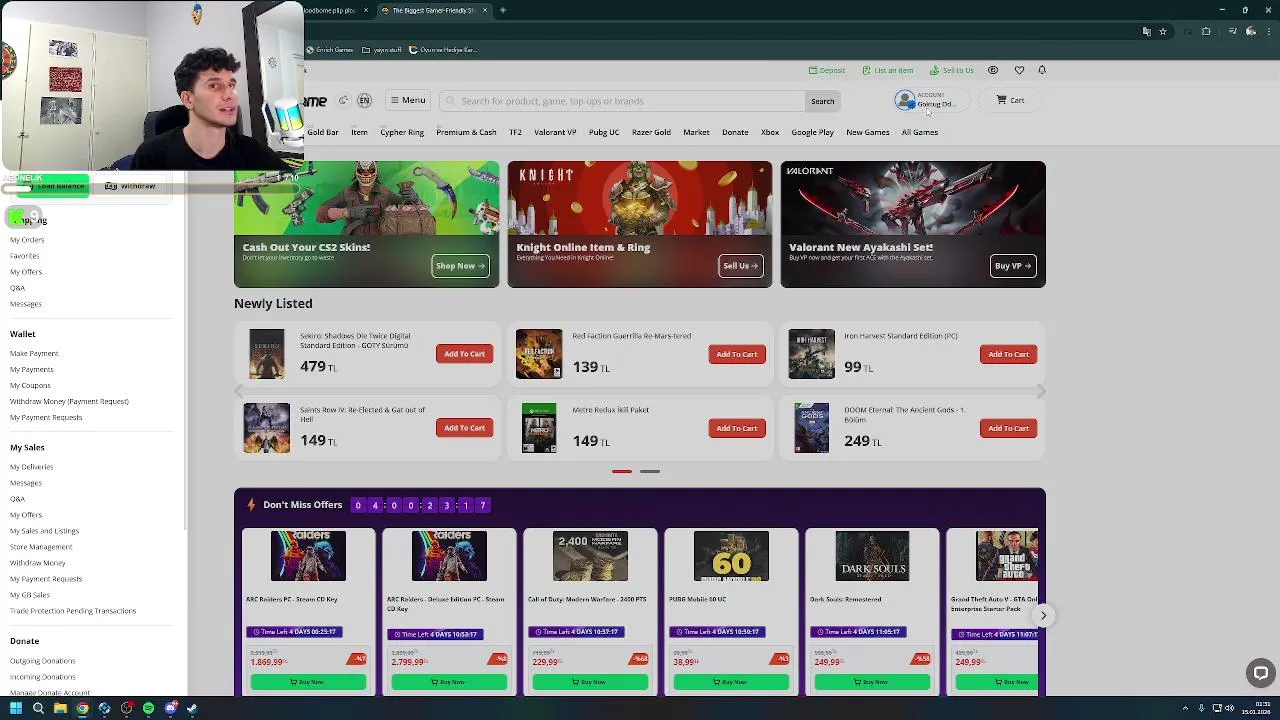Buy ARC Raiders PC Steam CD Key

click(308, 682)
